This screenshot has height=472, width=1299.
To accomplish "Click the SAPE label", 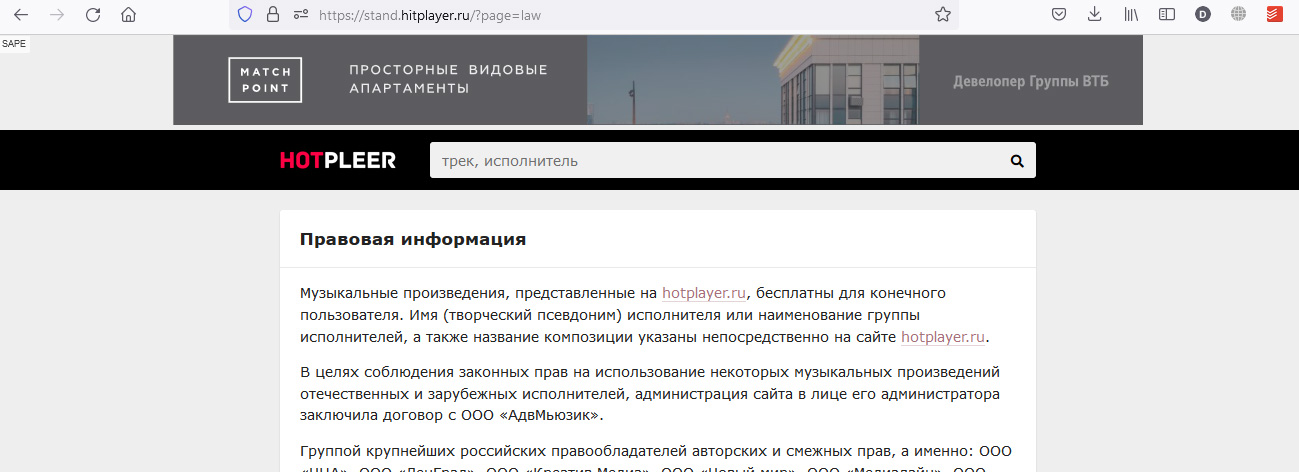I will coord(14,44).
